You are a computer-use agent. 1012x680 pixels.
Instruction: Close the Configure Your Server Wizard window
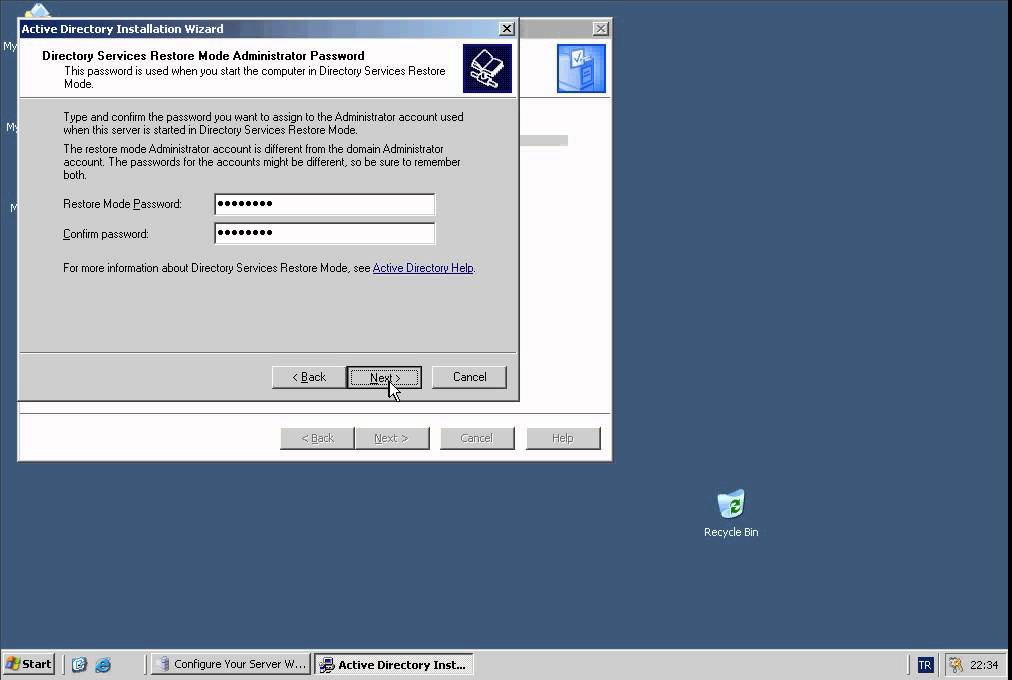click(x=600, y=29)
